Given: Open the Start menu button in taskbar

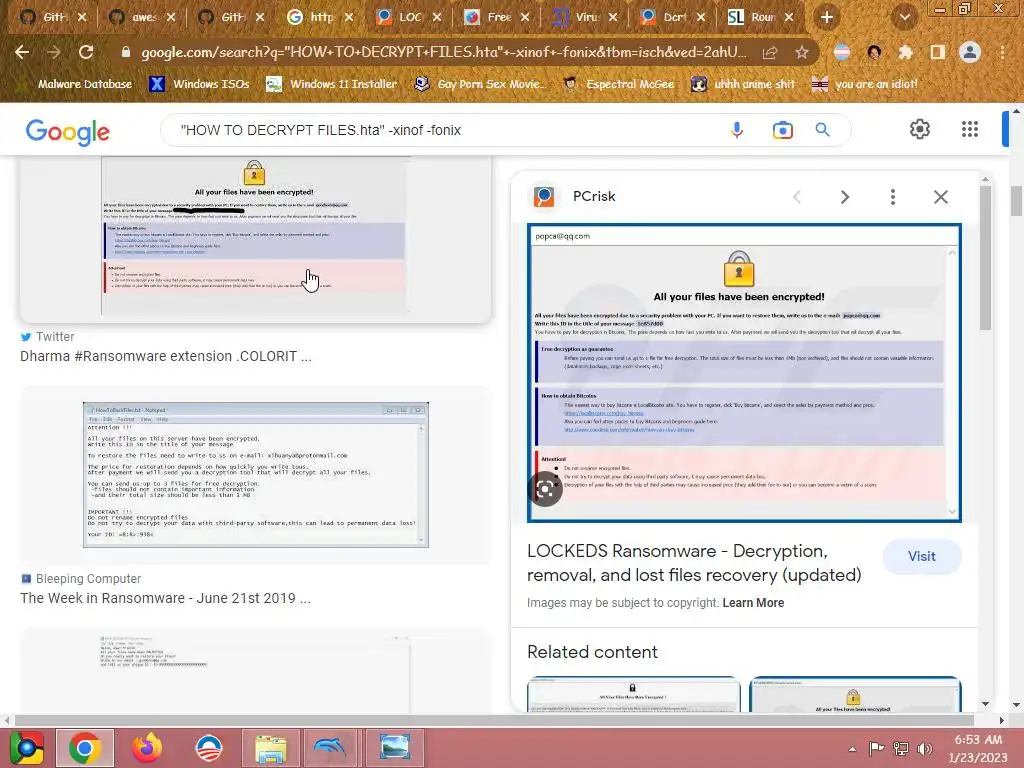Looking at the screenshot, I should pos(26,748).
